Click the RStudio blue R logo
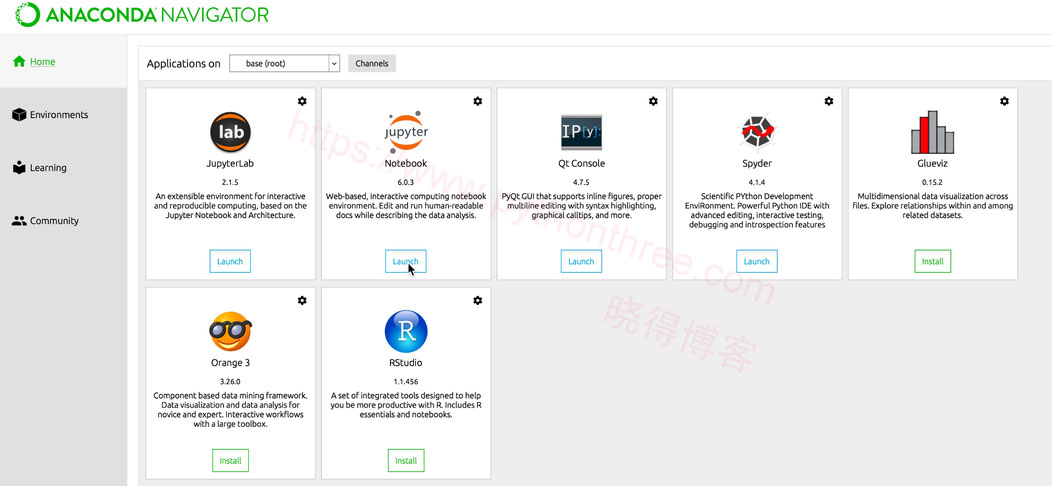 [406, 332]
